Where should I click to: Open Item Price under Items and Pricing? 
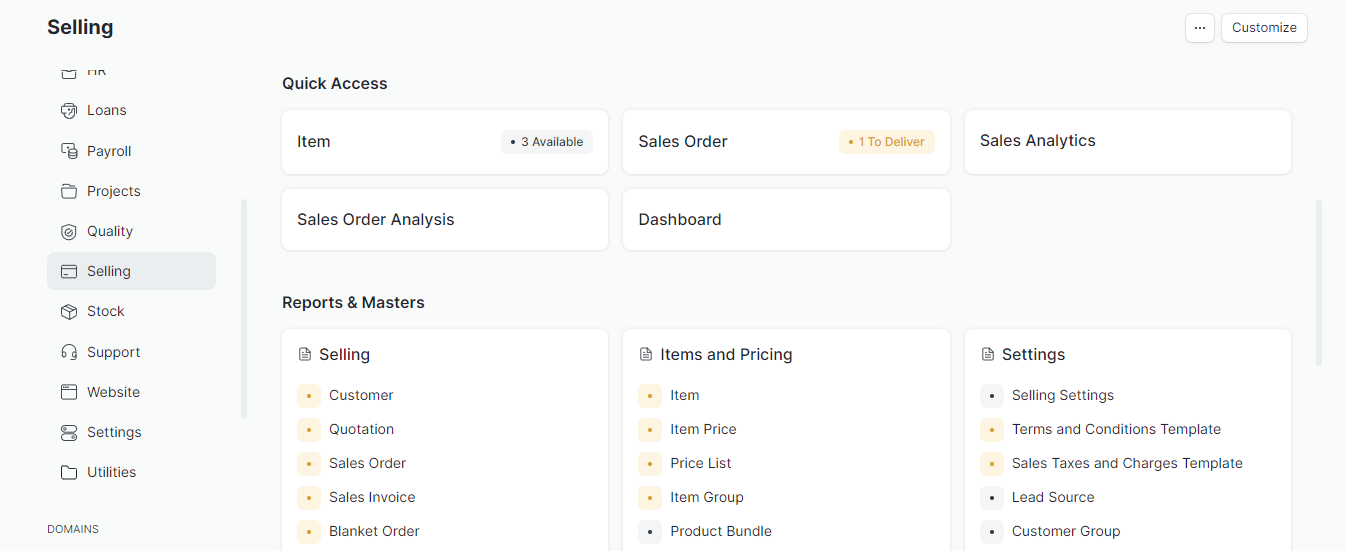[x=703, y=429]
